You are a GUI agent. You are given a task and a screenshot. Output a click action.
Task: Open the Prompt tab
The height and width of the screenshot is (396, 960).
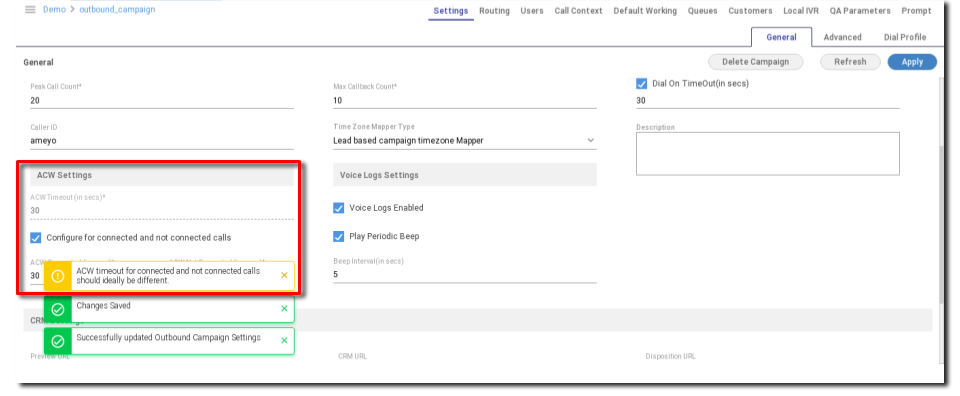[x=916, y=11]
